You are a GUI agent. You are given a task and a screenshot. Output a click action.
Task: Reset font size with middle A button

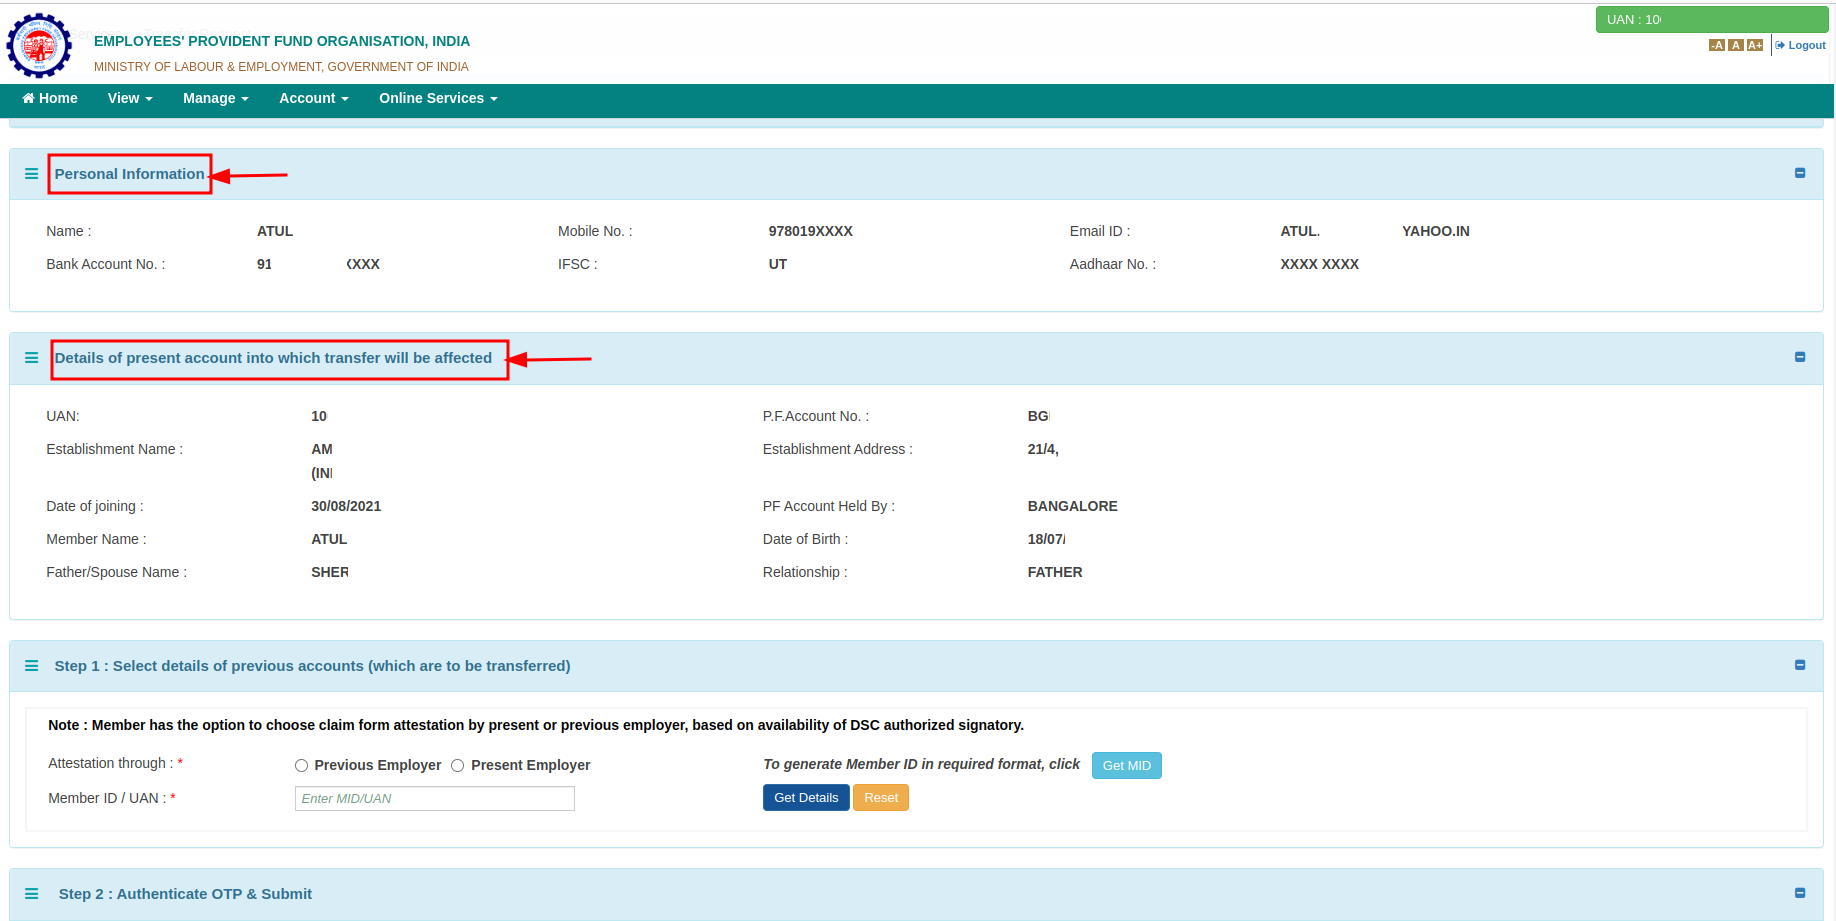[1736, 45]
